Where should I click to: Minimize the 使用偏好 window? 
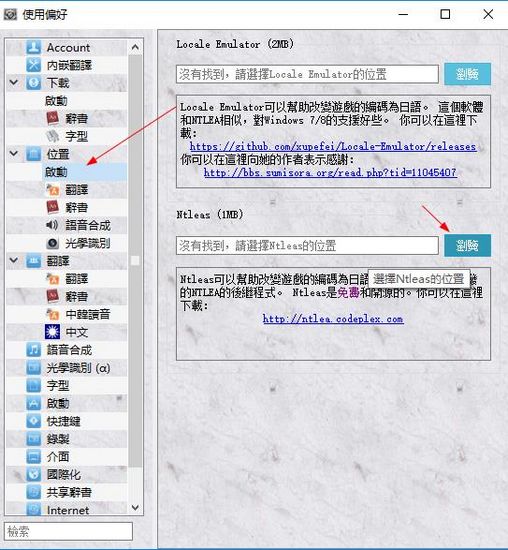[403, 14]
